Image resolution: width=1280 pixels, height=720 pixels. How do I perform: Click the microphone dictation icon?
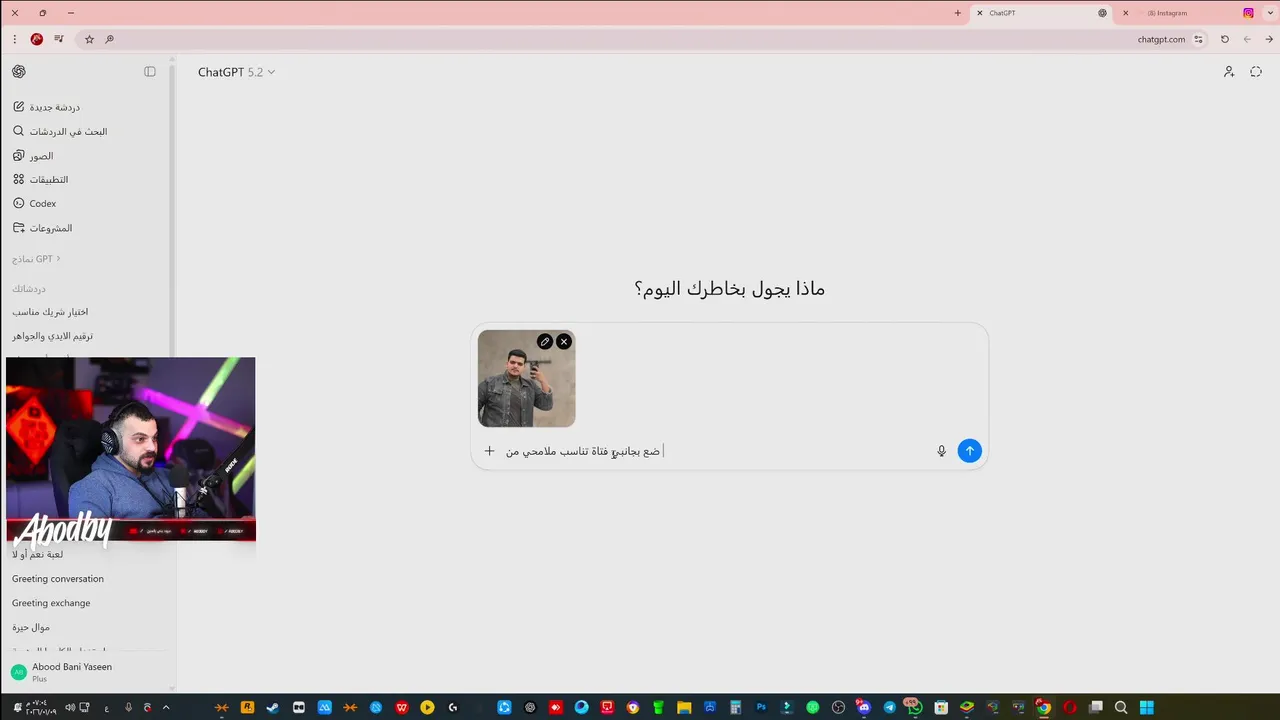point(941,451)
